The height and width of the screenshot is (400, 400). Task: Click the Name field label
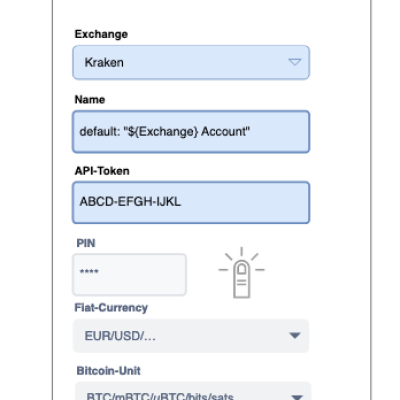[90, 99]
